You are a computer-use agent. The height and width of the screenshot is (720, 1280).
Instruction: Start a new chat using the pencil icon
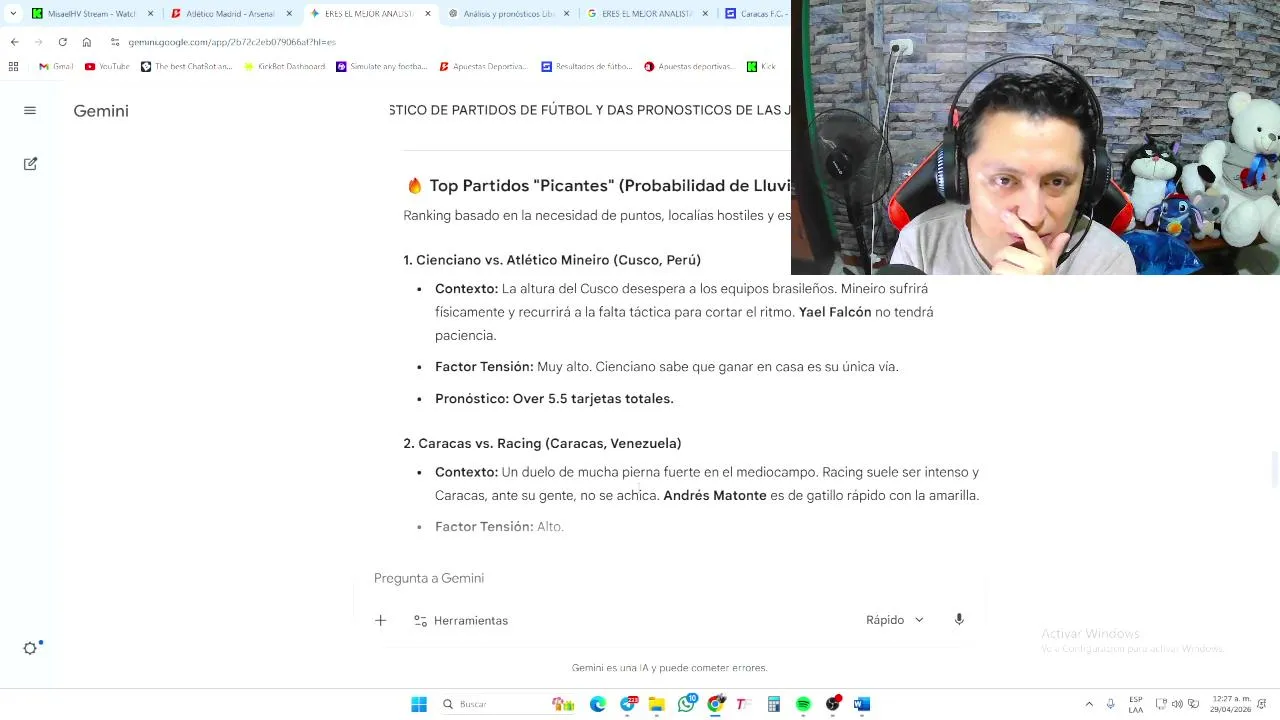click(x=30, y=163)
